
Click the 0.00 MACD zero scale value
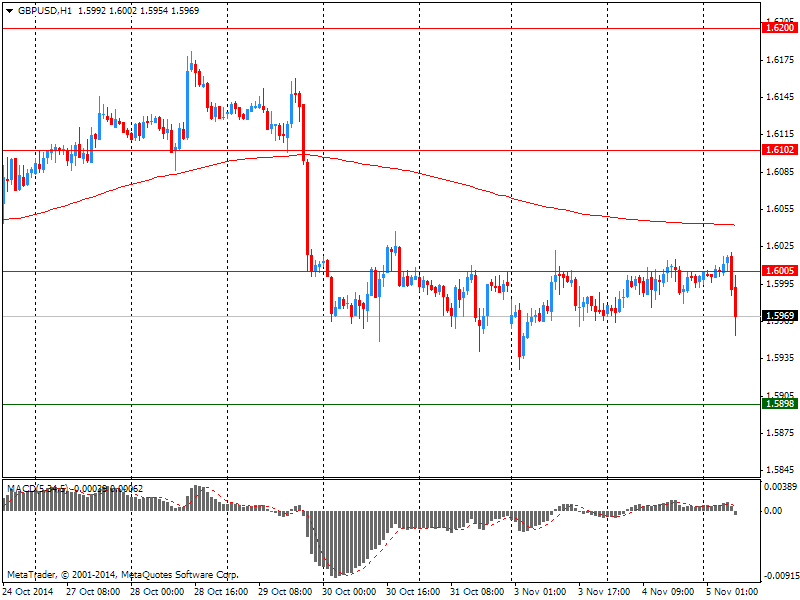point(773,511)
